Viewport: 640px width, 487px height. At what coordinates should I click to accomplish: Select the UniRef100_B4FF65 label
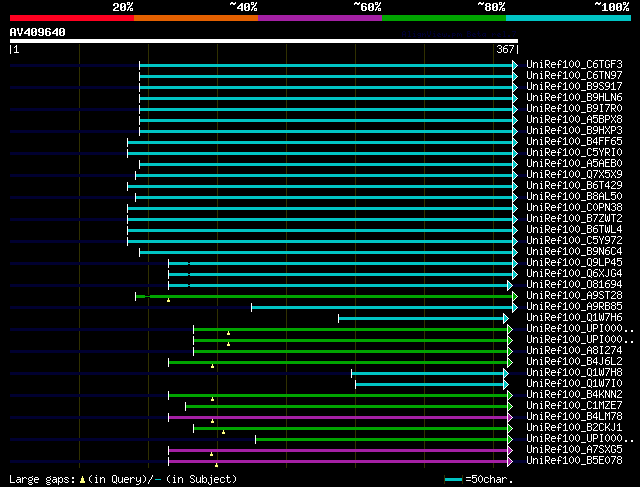[x=574, y=142]
